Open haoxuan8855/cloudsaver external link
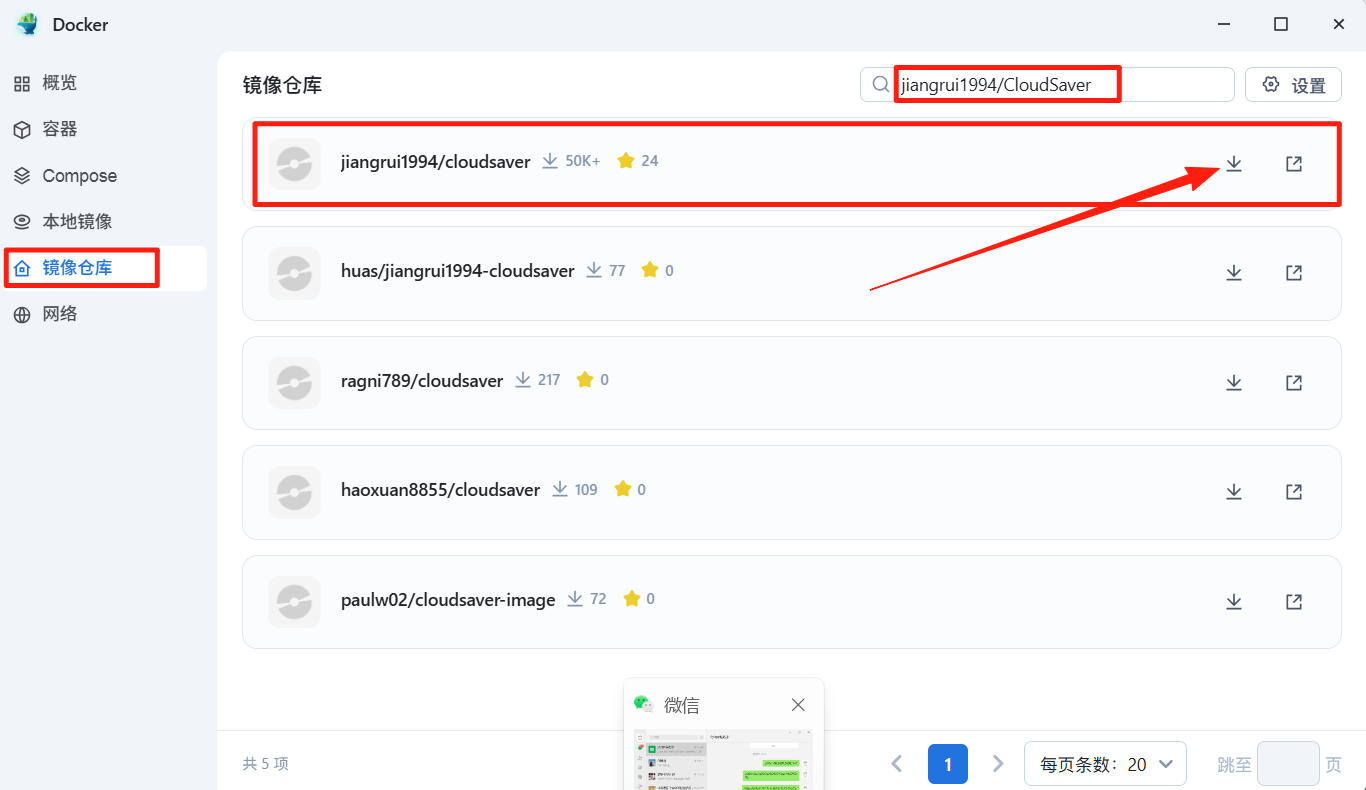 tap(1294, 491)
